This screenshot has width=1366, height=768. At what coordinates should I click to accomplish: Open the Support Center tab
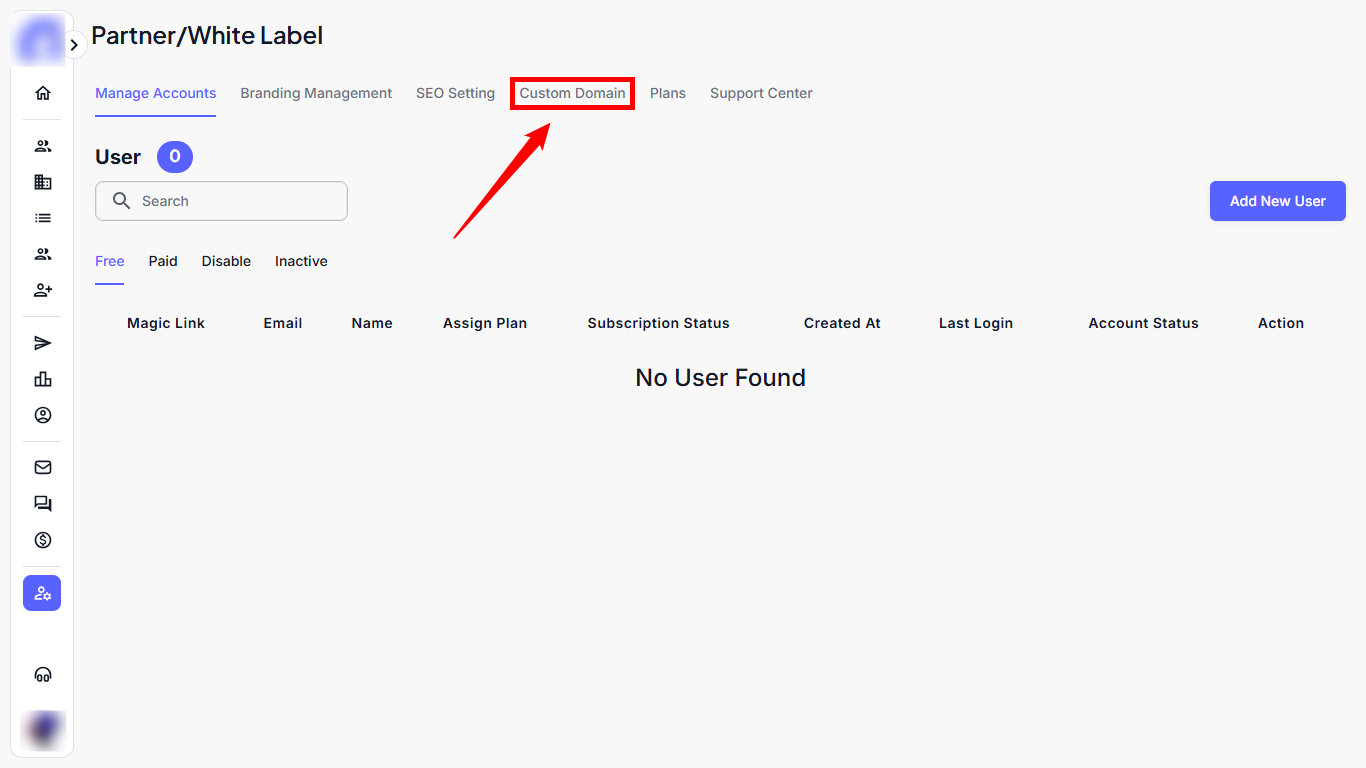(761, 93)
